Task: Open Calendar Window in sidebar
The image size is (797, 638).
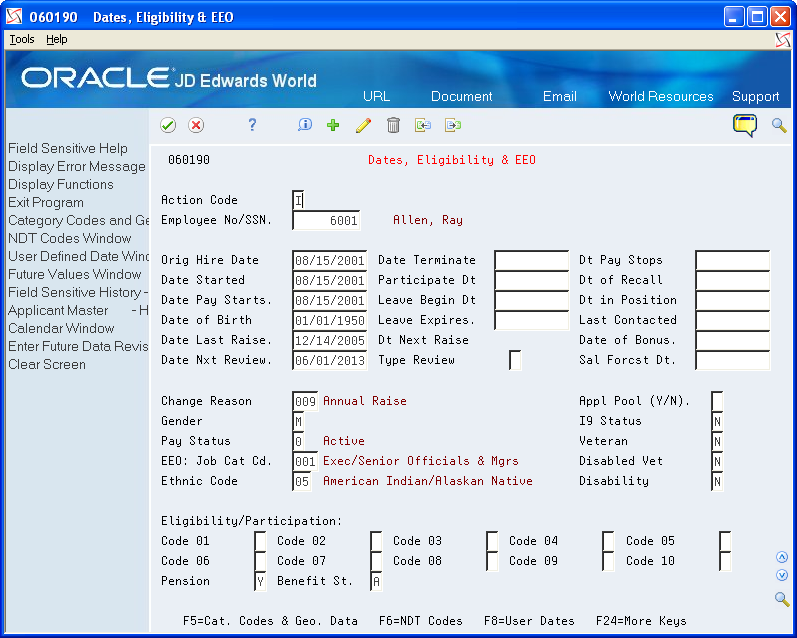Action: click(x=61, y=328)
